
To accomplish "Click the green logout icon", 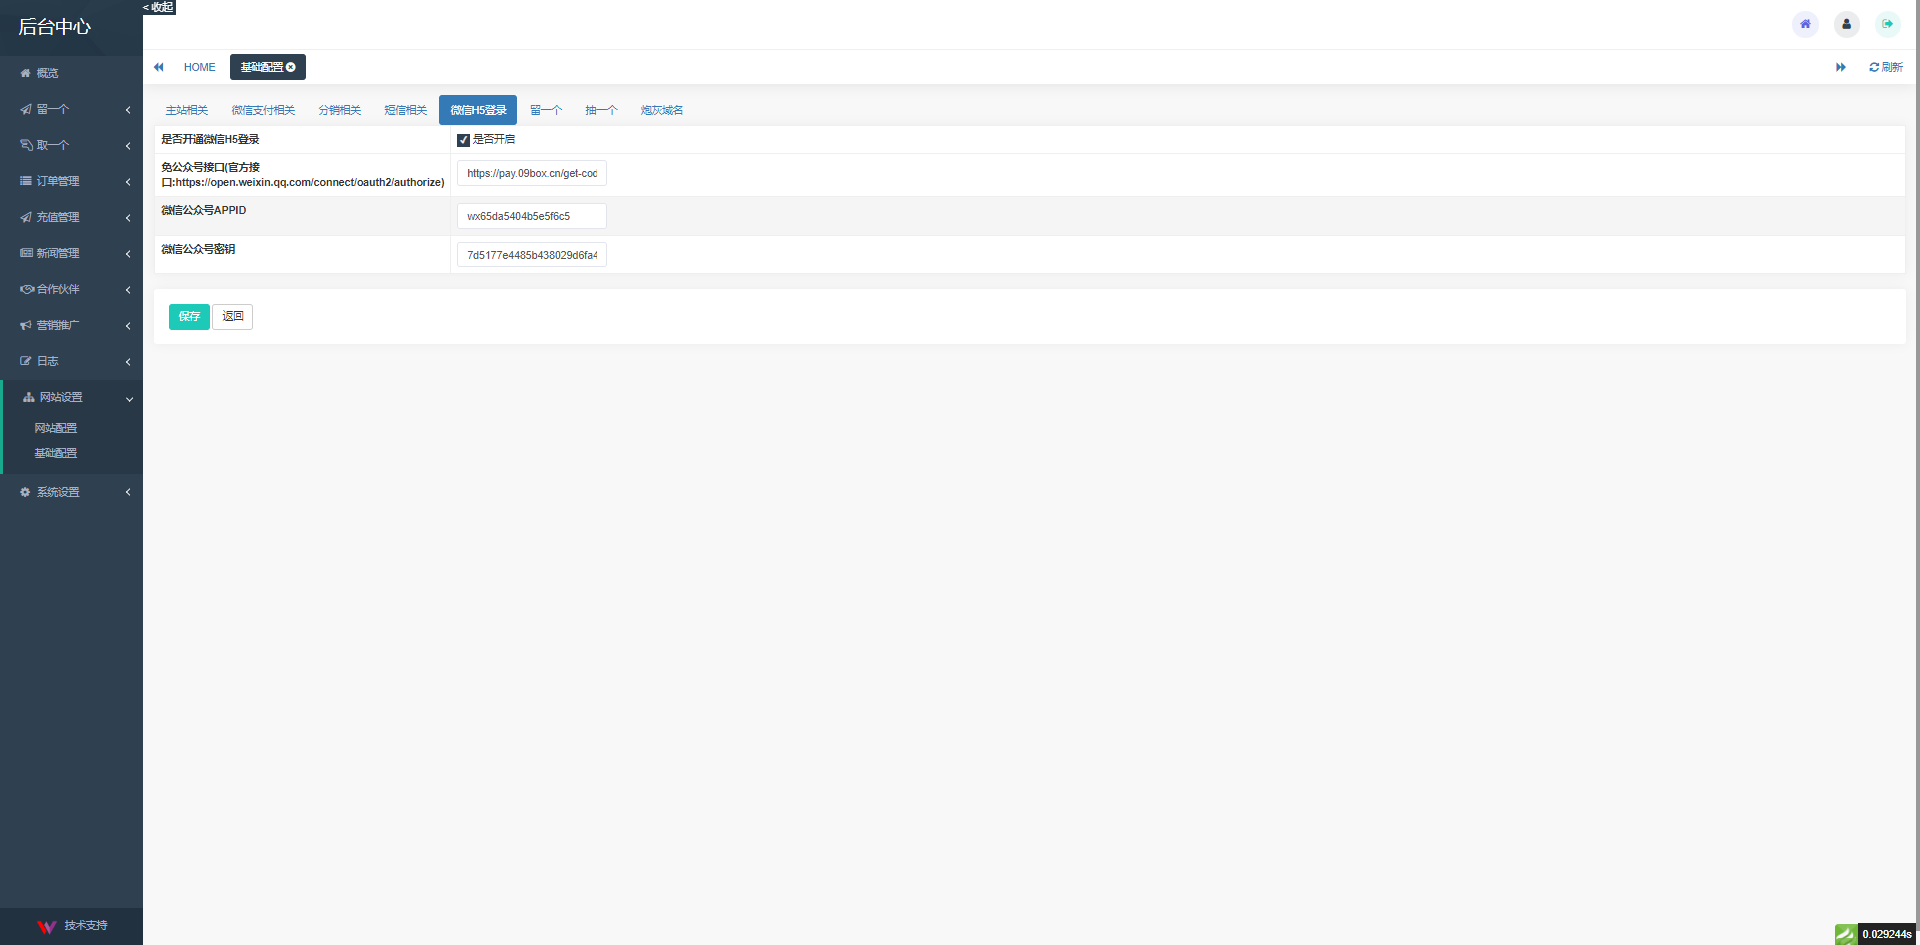I will click(x=1887, y=24).
